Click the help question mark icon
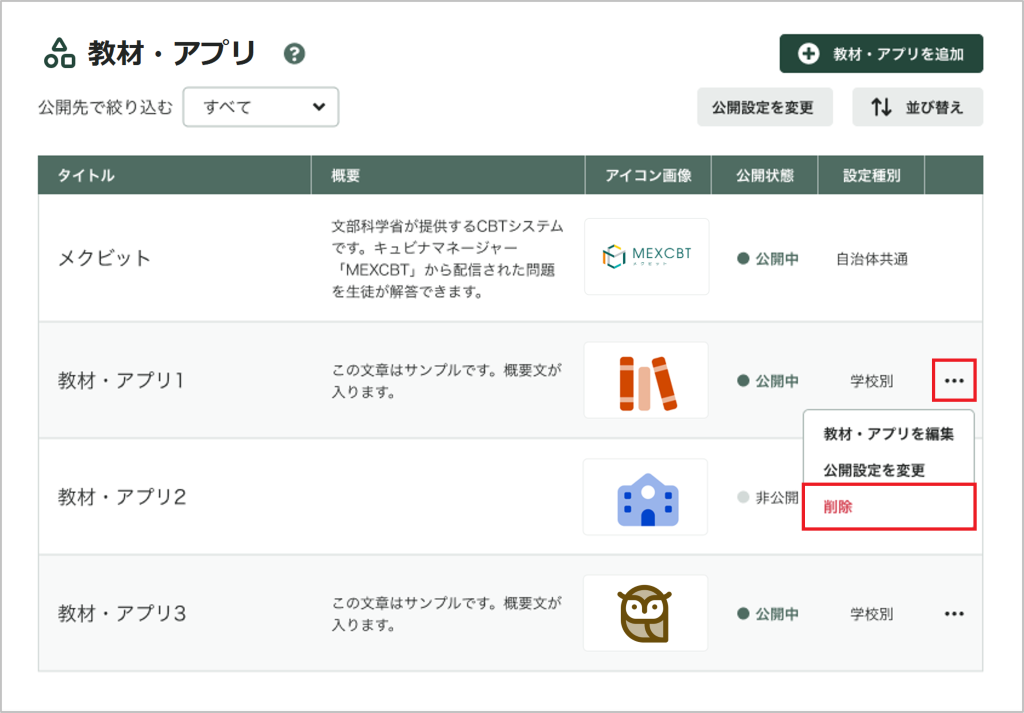Screen dimensions: 1024x713 pyautogui.click(x=295, y=54)
